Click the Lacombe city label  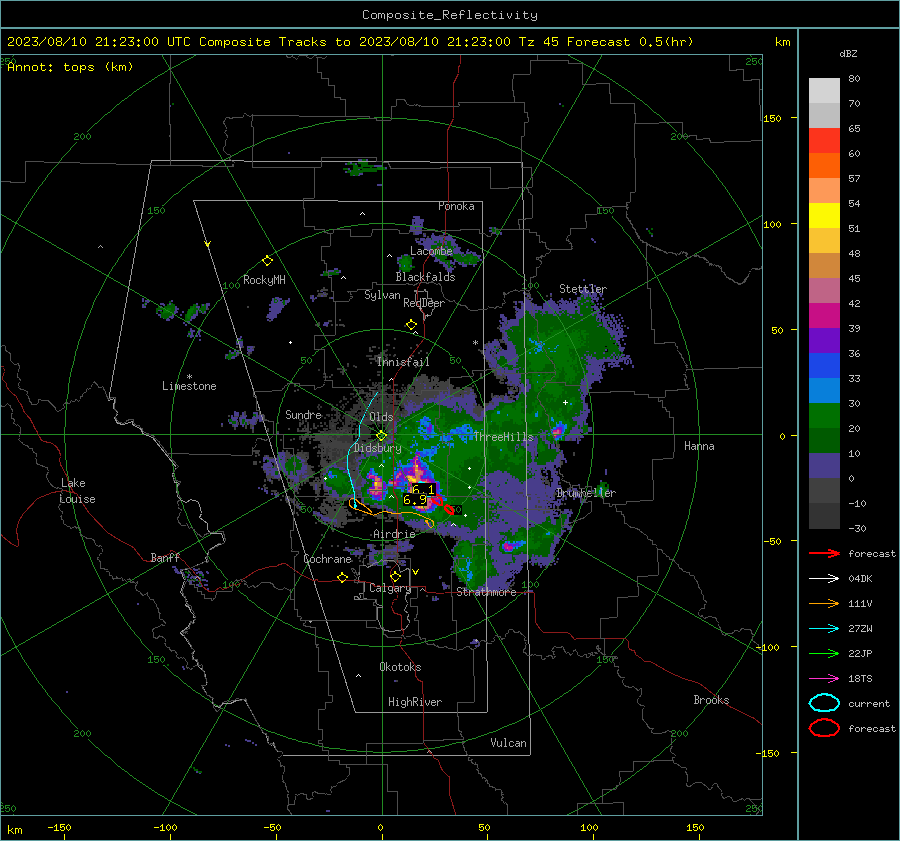(x=431, y=251)
